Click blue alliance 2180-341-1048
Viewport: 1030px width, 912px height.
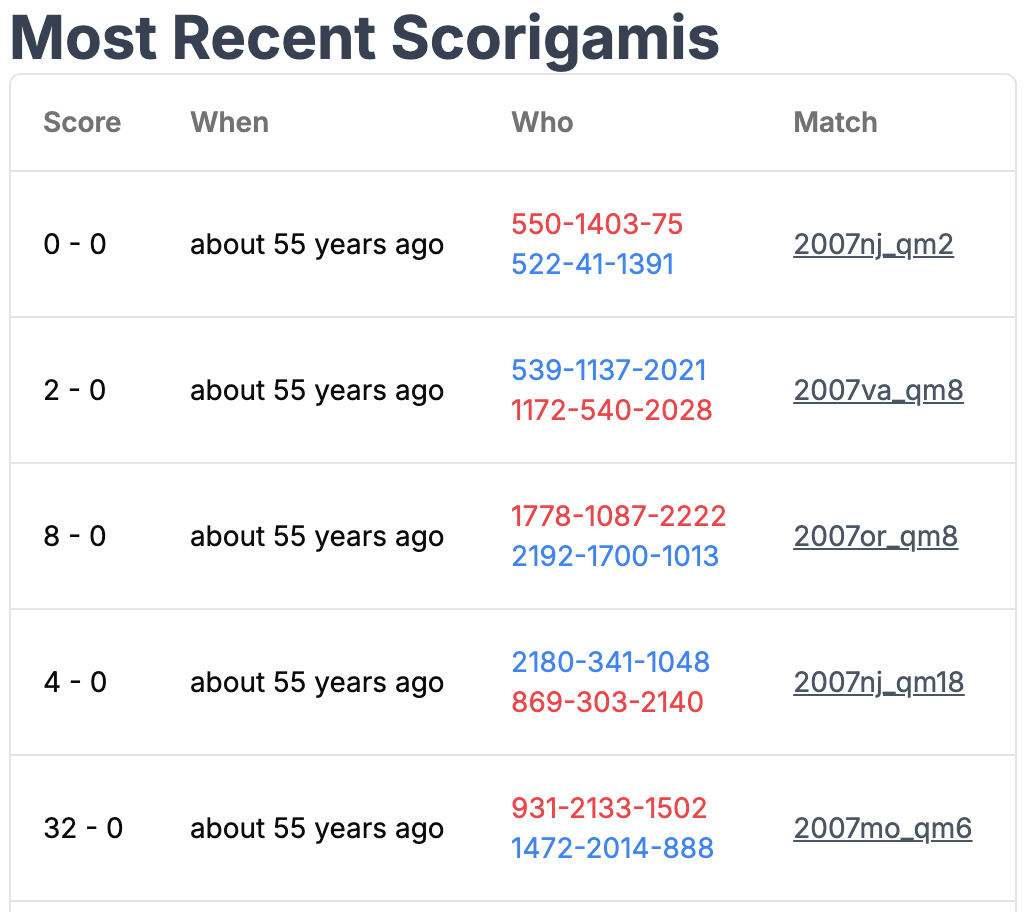point(610,662)
